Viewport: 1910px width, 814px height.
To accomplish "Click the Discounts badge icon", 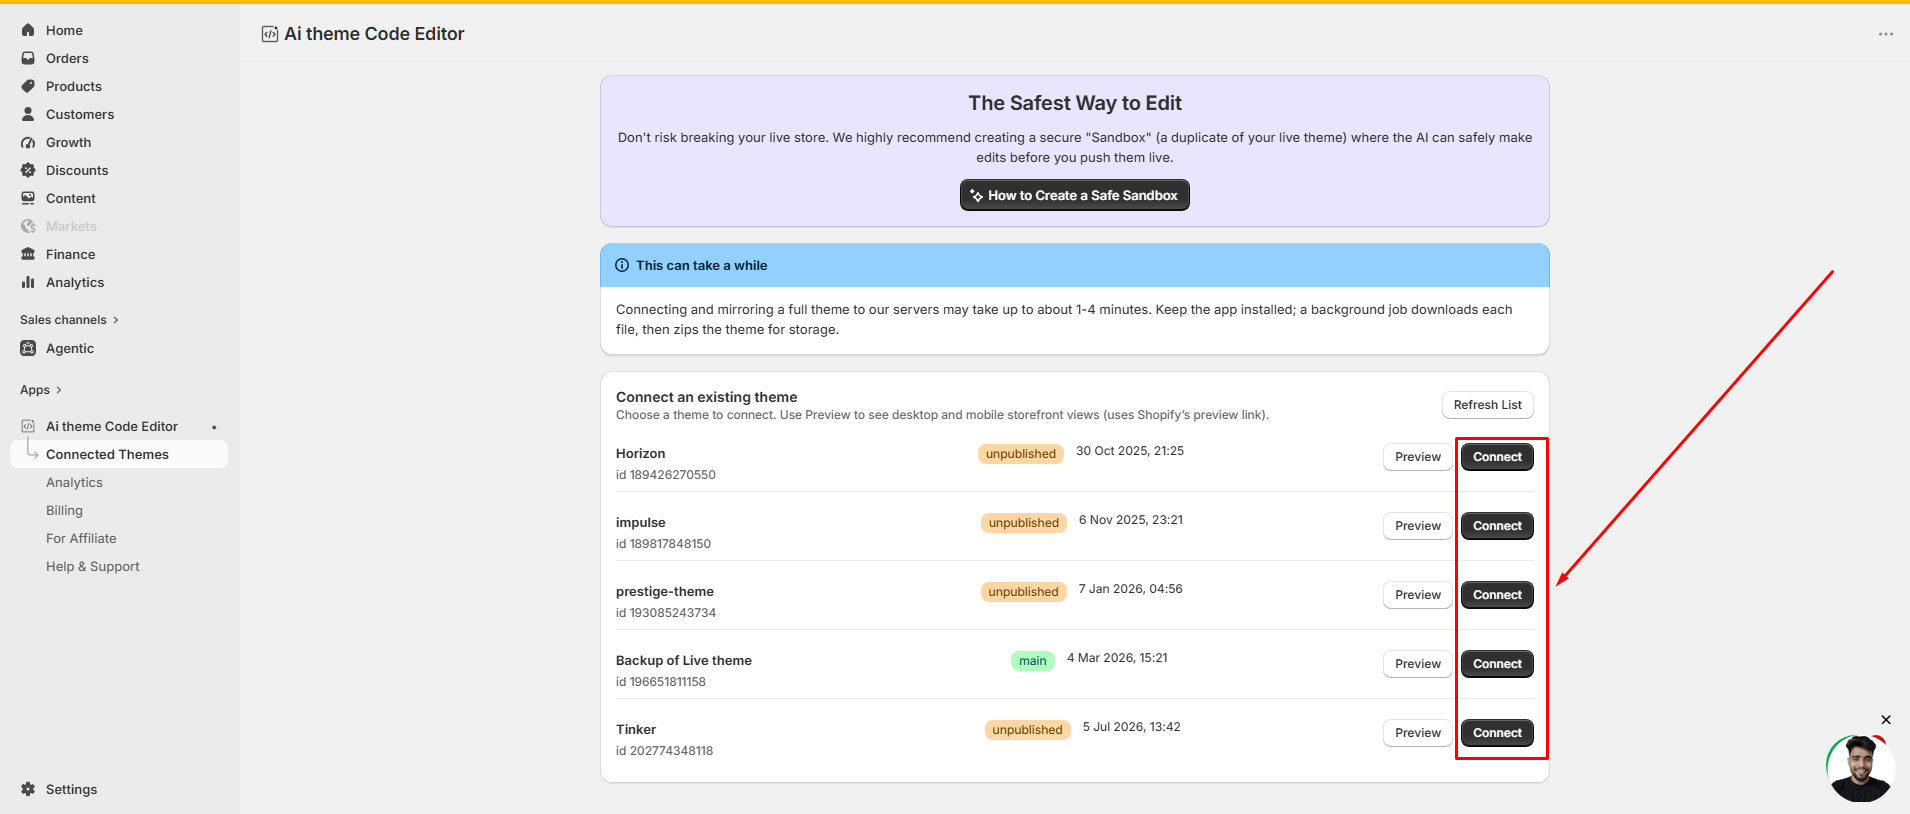I will [28, 170].
